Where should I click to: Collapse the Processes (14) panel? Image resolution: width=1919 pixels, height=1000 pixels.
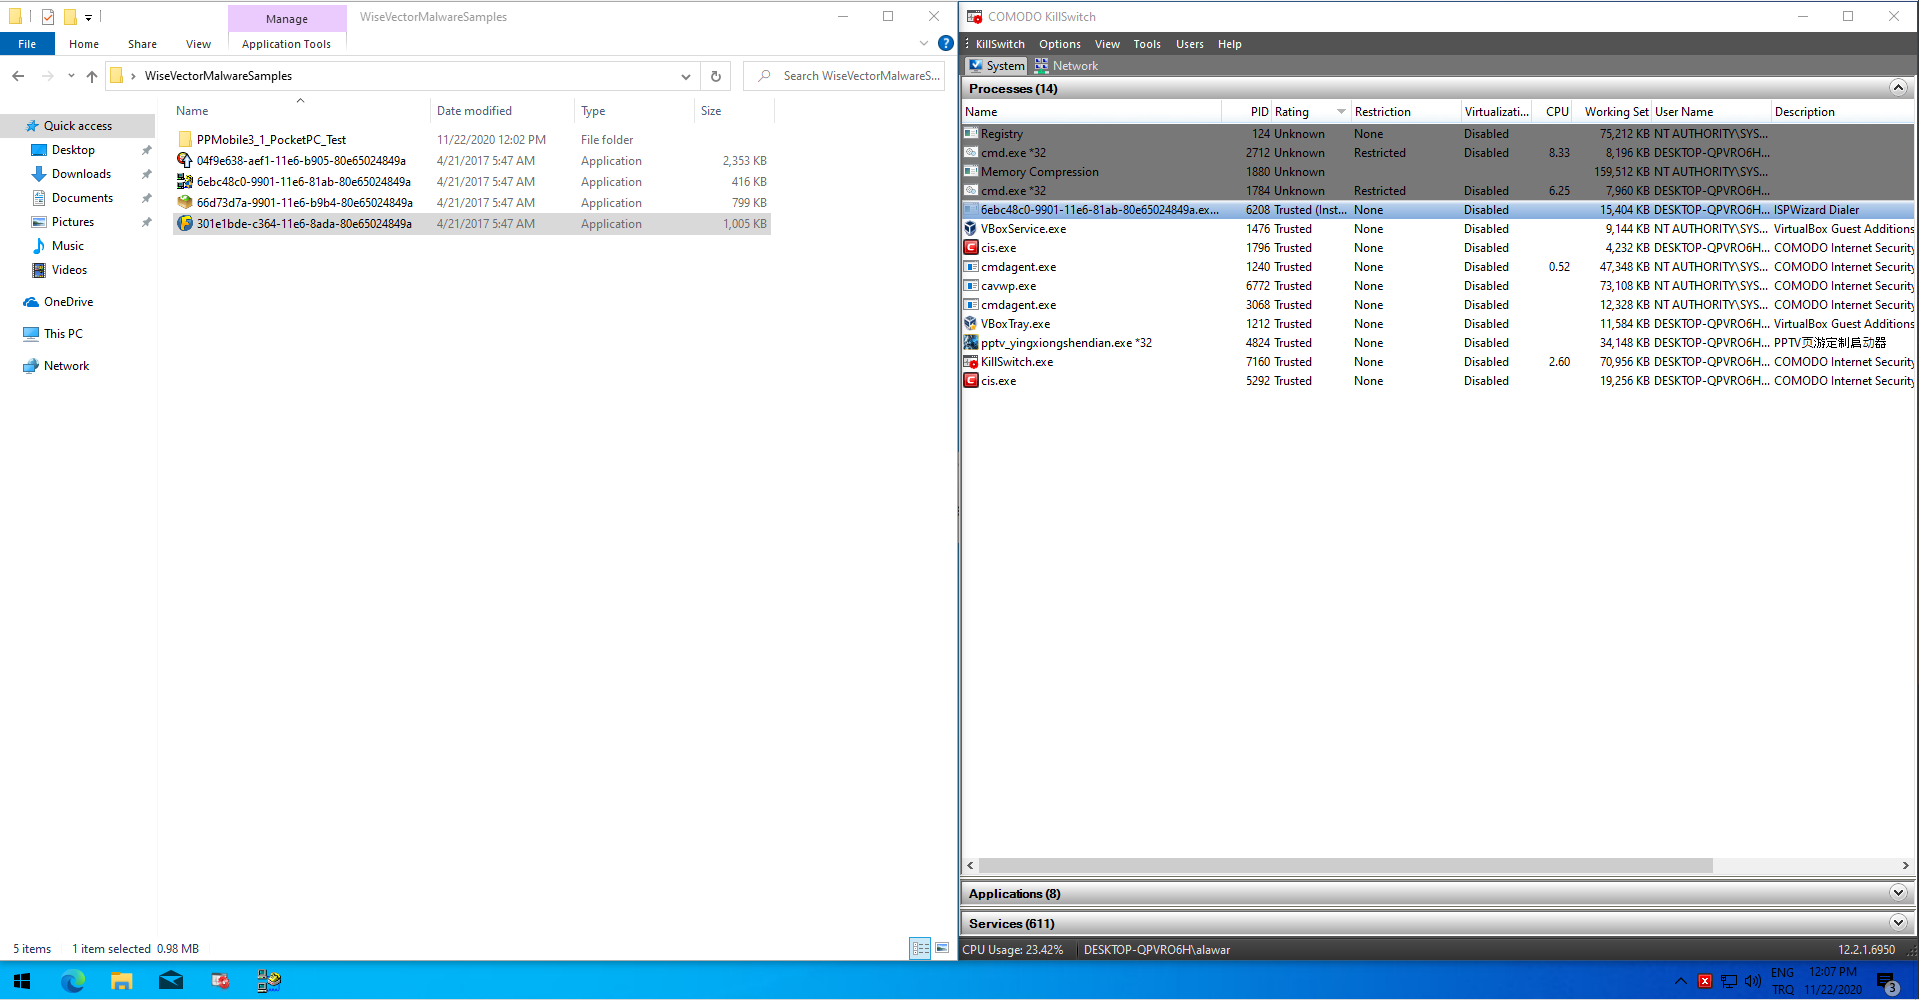tap(1898, 88)
